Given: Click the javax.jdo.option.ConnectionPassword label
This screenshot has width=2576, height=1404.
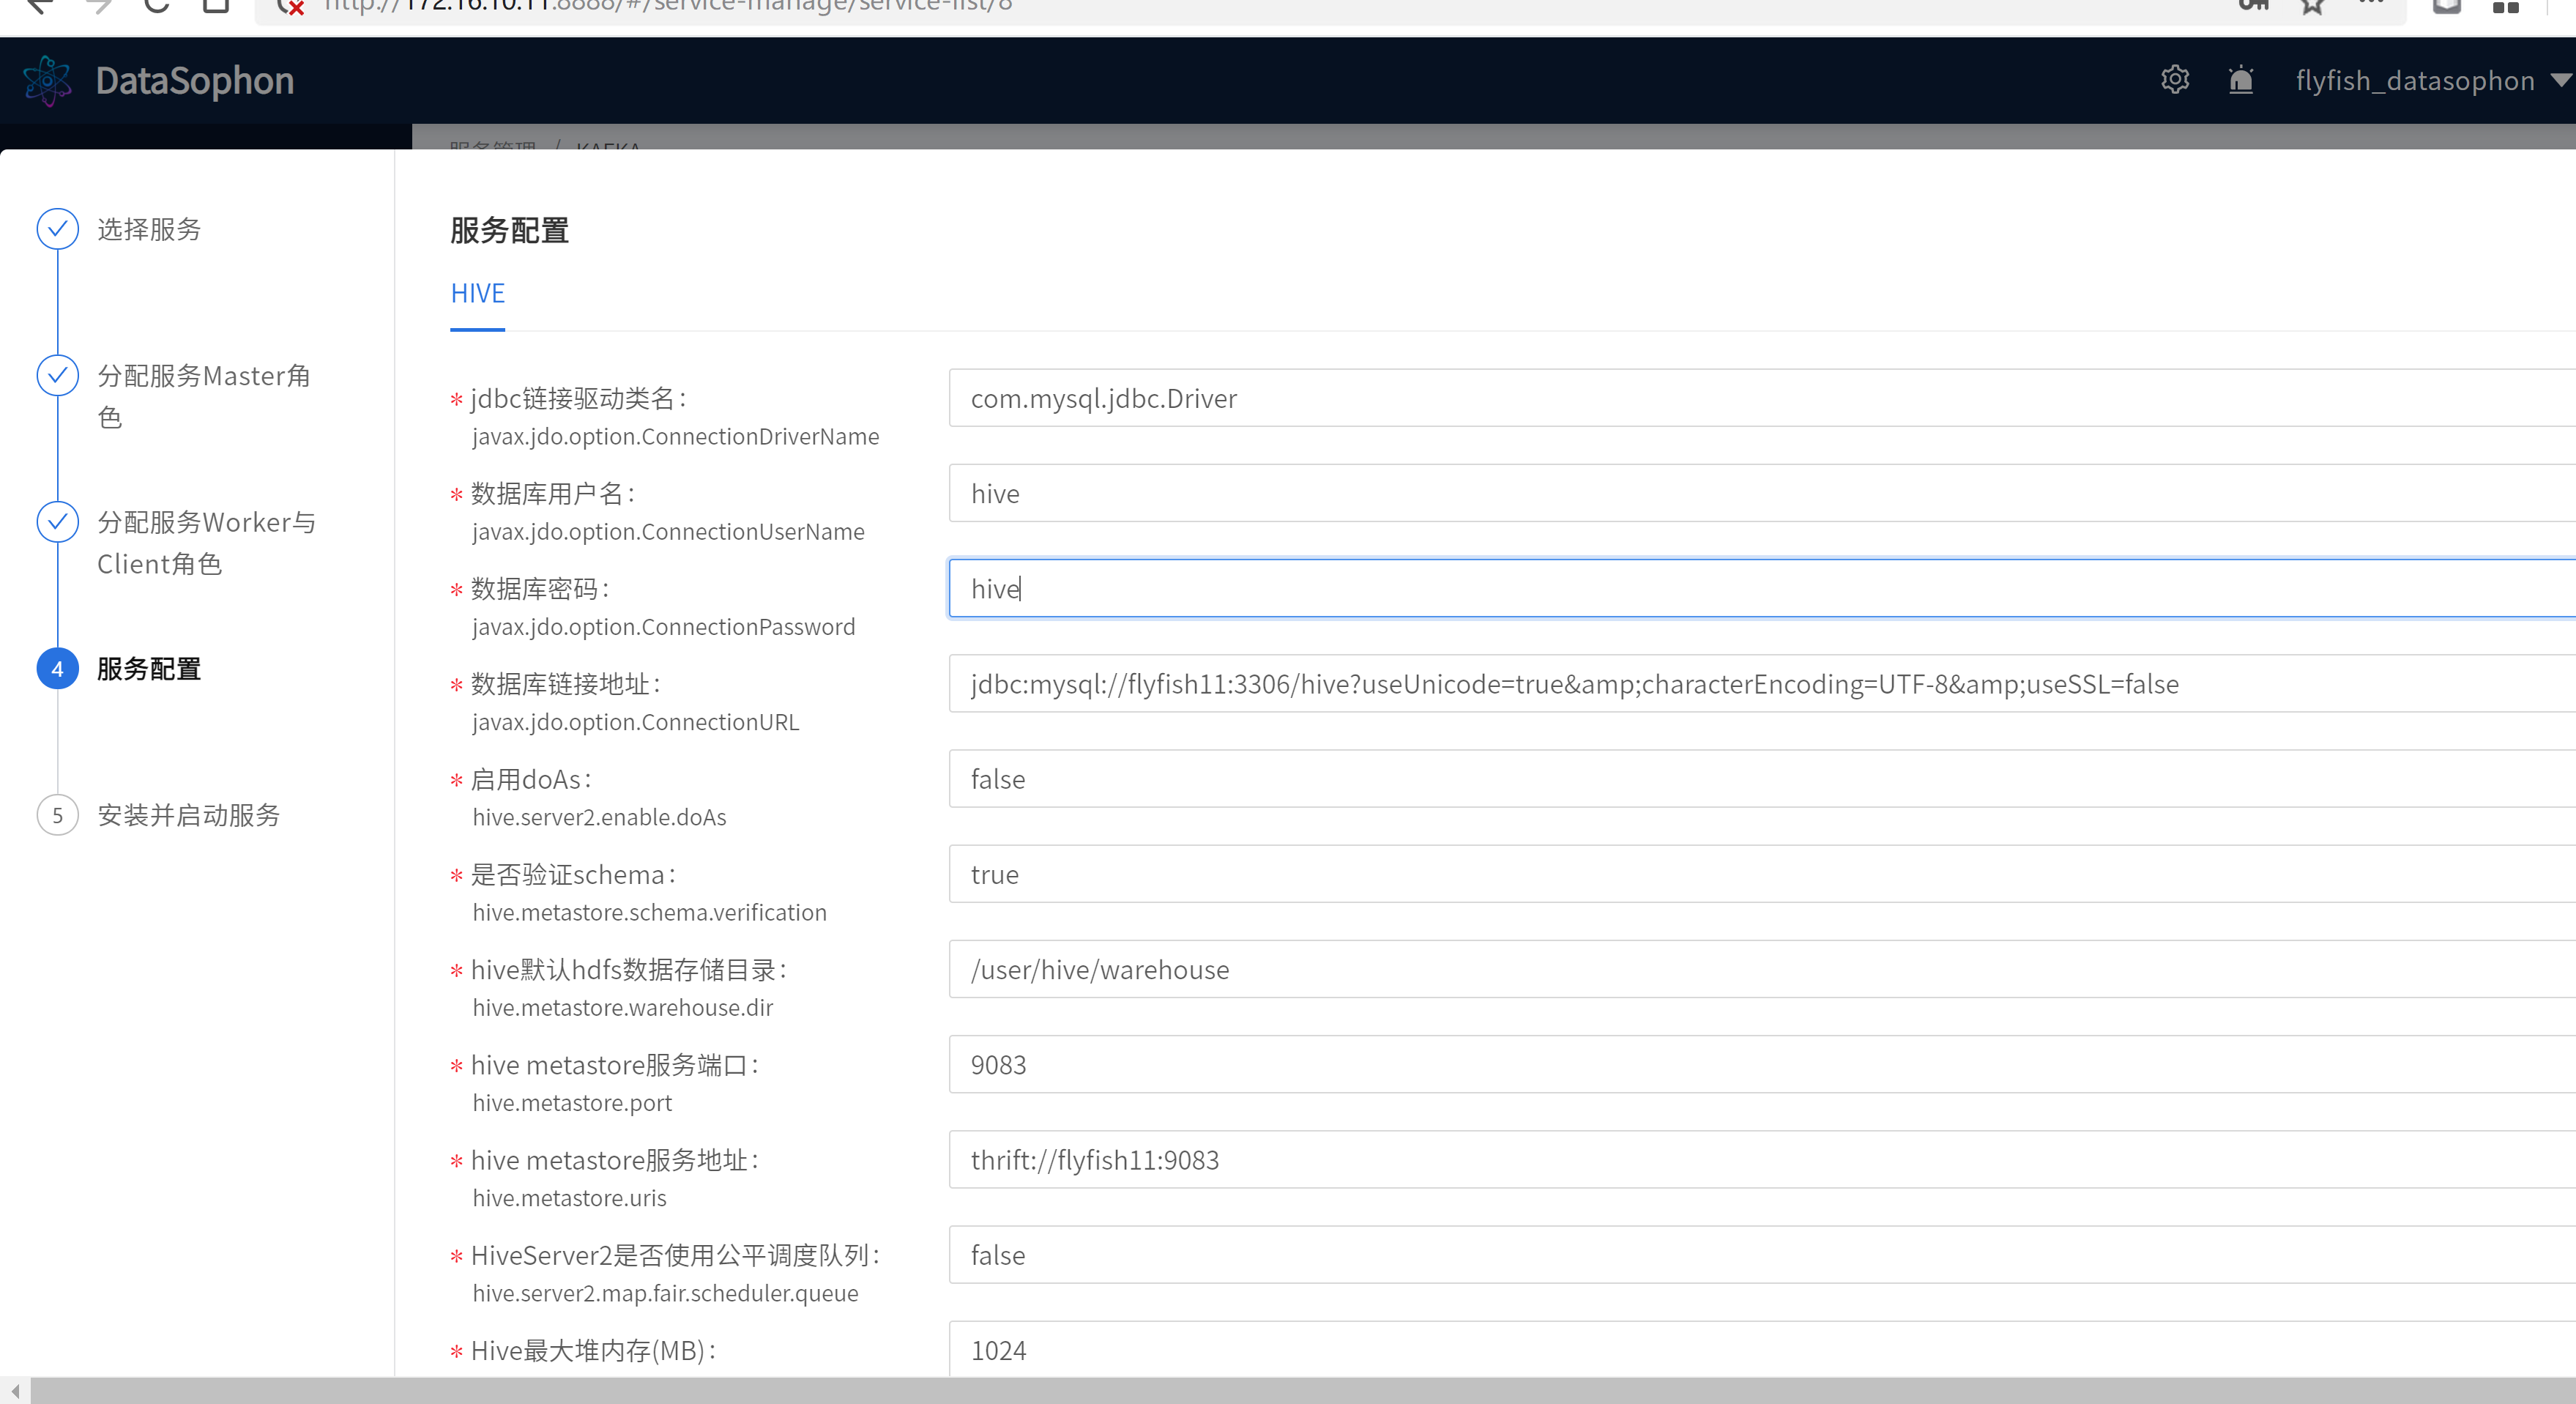Looking at the screenshot, I should click(664, 627).
